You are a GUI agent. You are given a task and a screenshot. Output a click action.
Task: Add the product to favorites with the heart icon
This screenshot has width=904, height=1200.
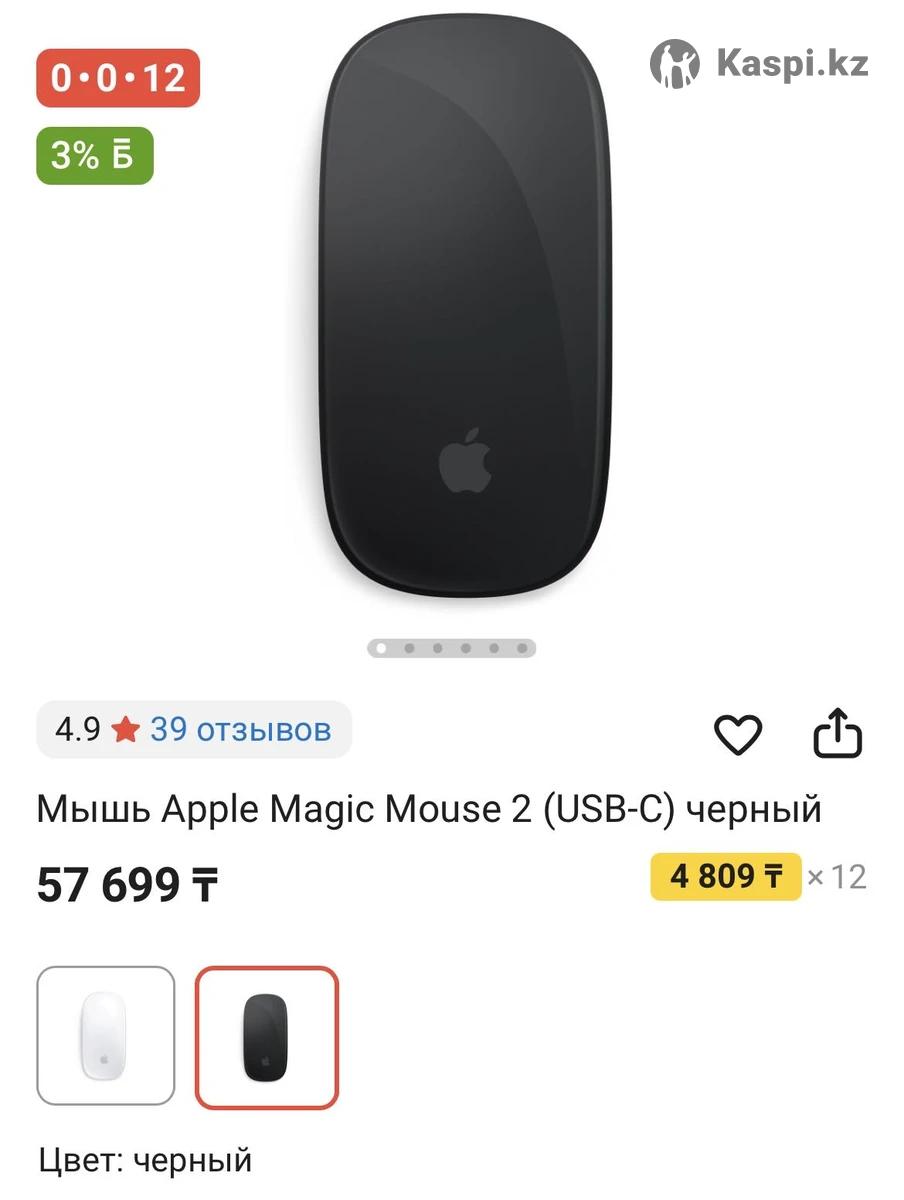[x=738, y=735]
